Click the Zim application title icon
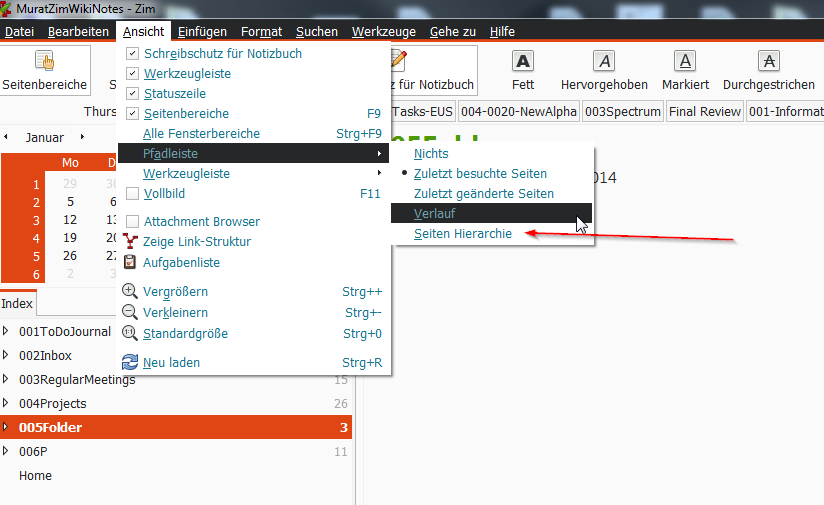The image size is (824, 505). [6, 8]
